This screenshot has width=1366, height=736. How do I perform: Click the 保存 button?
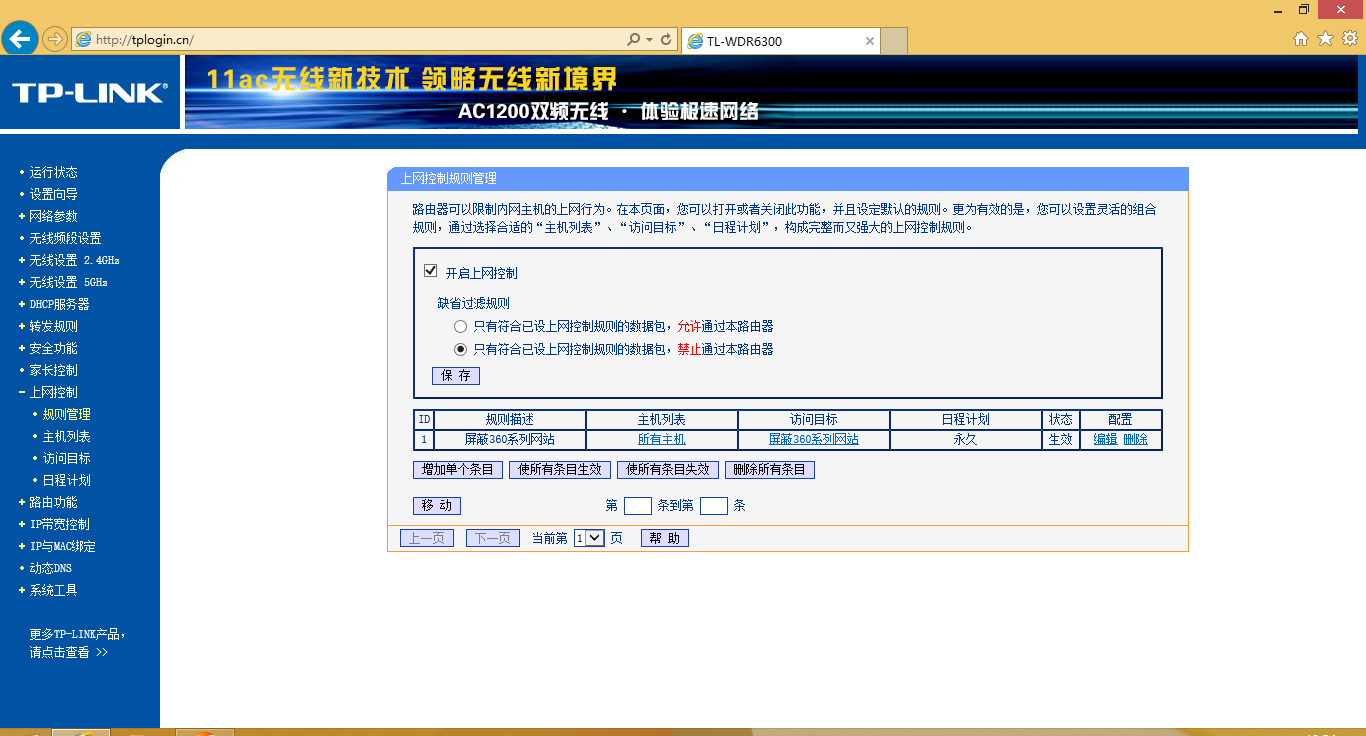pyautogui.click(x=456, y=376)
